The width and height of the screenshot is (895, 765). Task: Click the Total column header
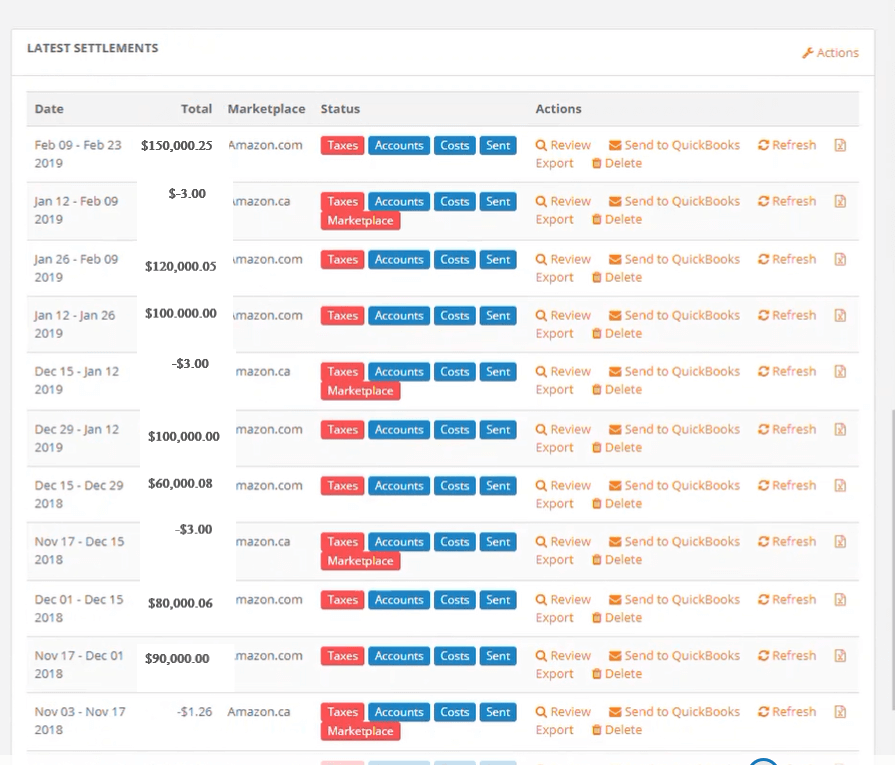[196, 108]
